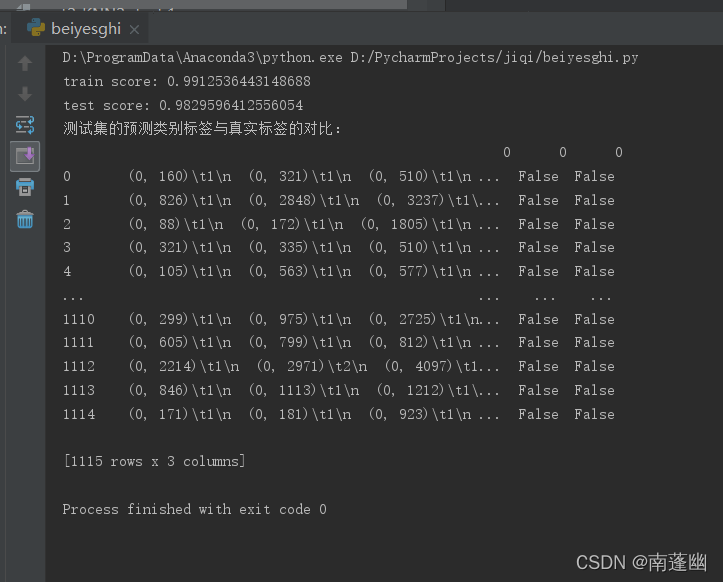The image size is (723, 582).
Task: Print the console output
Action: click(25, 187)
